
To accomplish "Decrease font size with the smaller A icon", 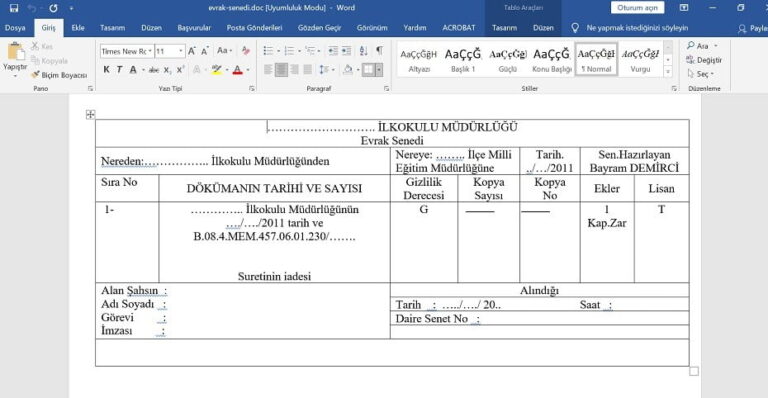I will tap(205, 51).
